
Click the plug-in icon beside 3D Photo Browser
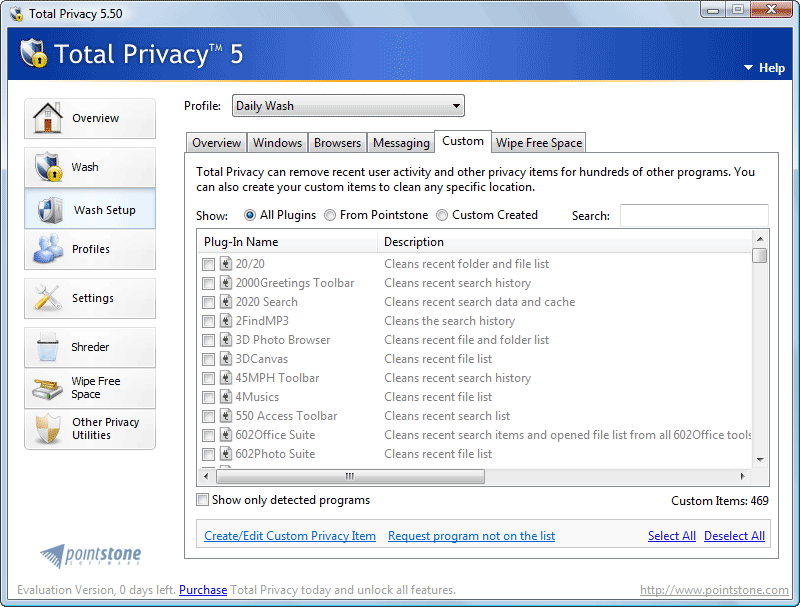pos(226,340)
